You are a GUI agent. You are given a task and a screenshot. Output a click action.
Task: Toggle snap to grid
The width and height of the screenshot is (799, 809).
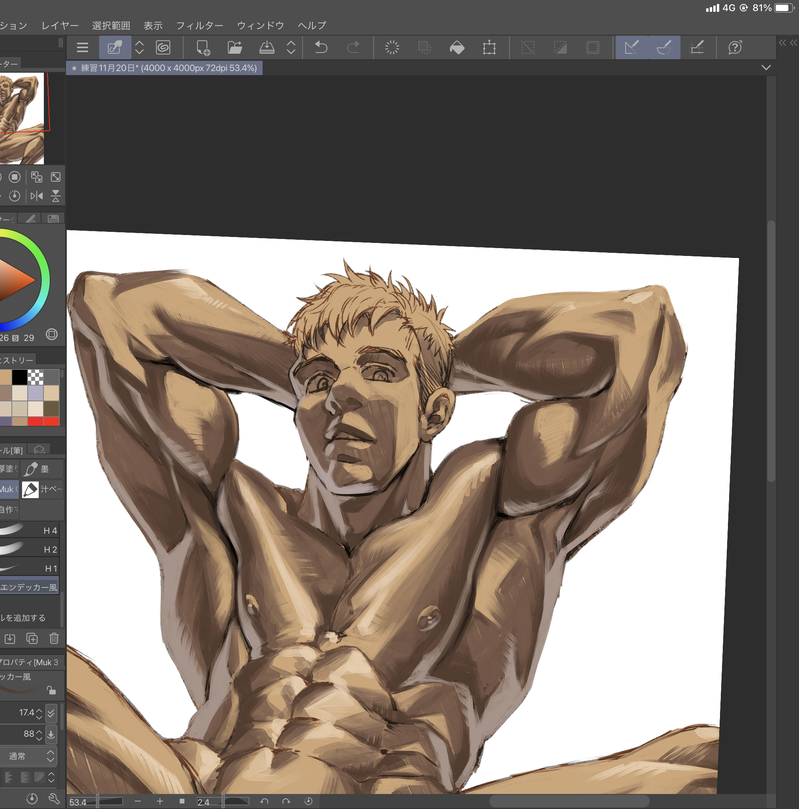click(x=697, y=48)
